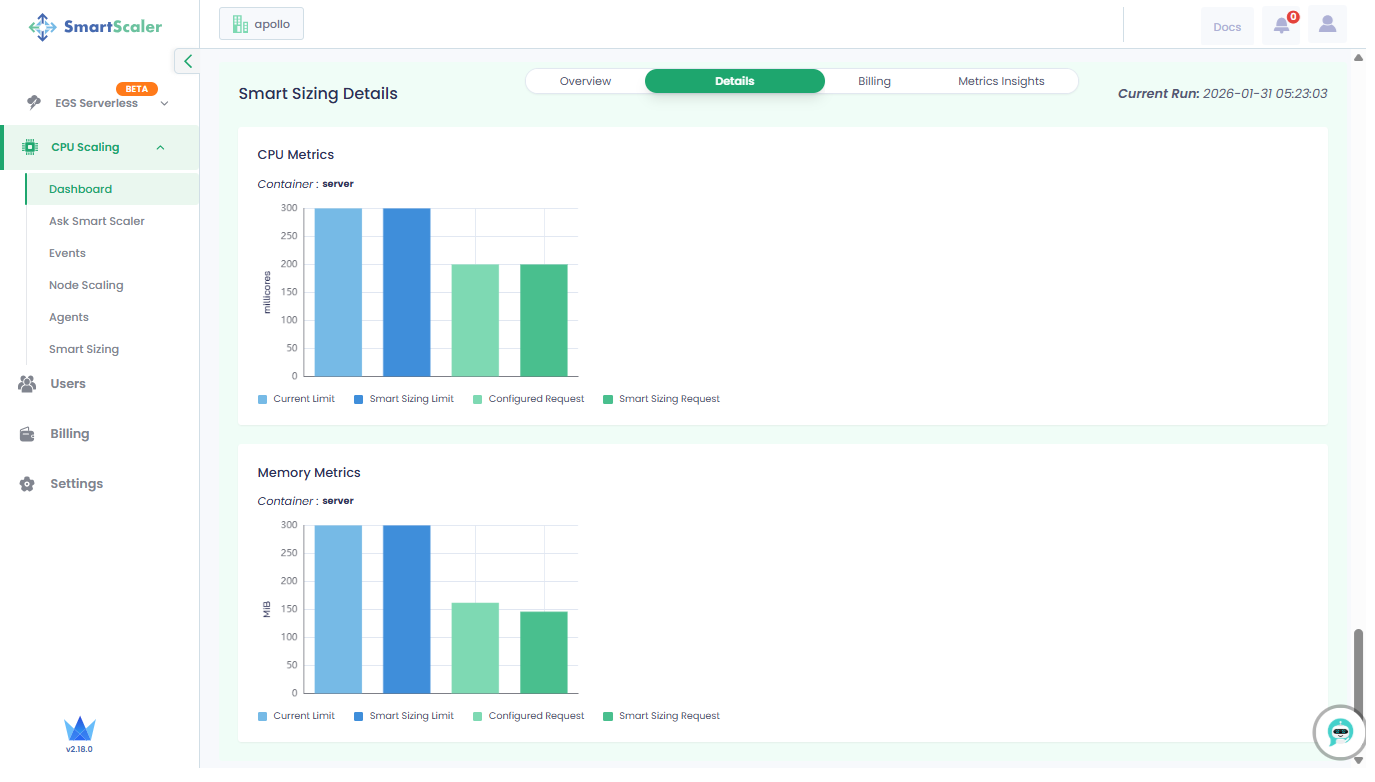Toggle Smart Sizing Request legend in CPU Metrics

click(x=661, y=399)
